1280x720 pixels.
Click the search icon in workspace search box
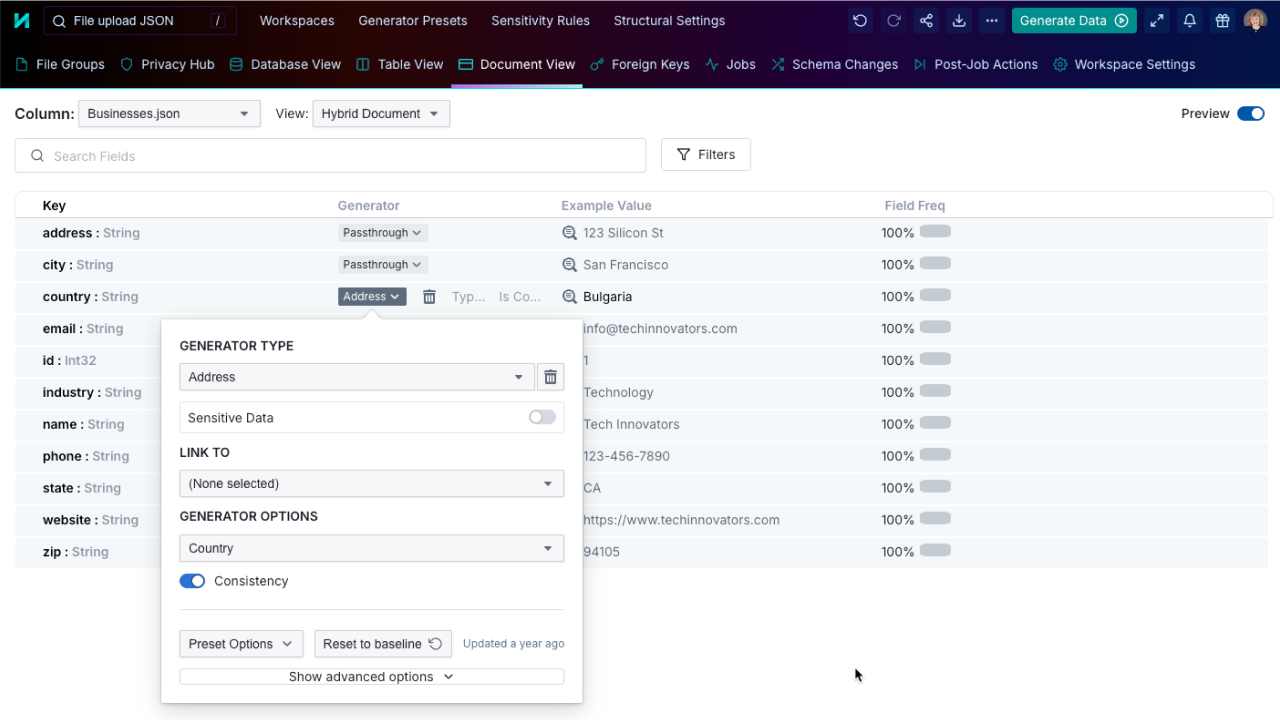[59, 21]
